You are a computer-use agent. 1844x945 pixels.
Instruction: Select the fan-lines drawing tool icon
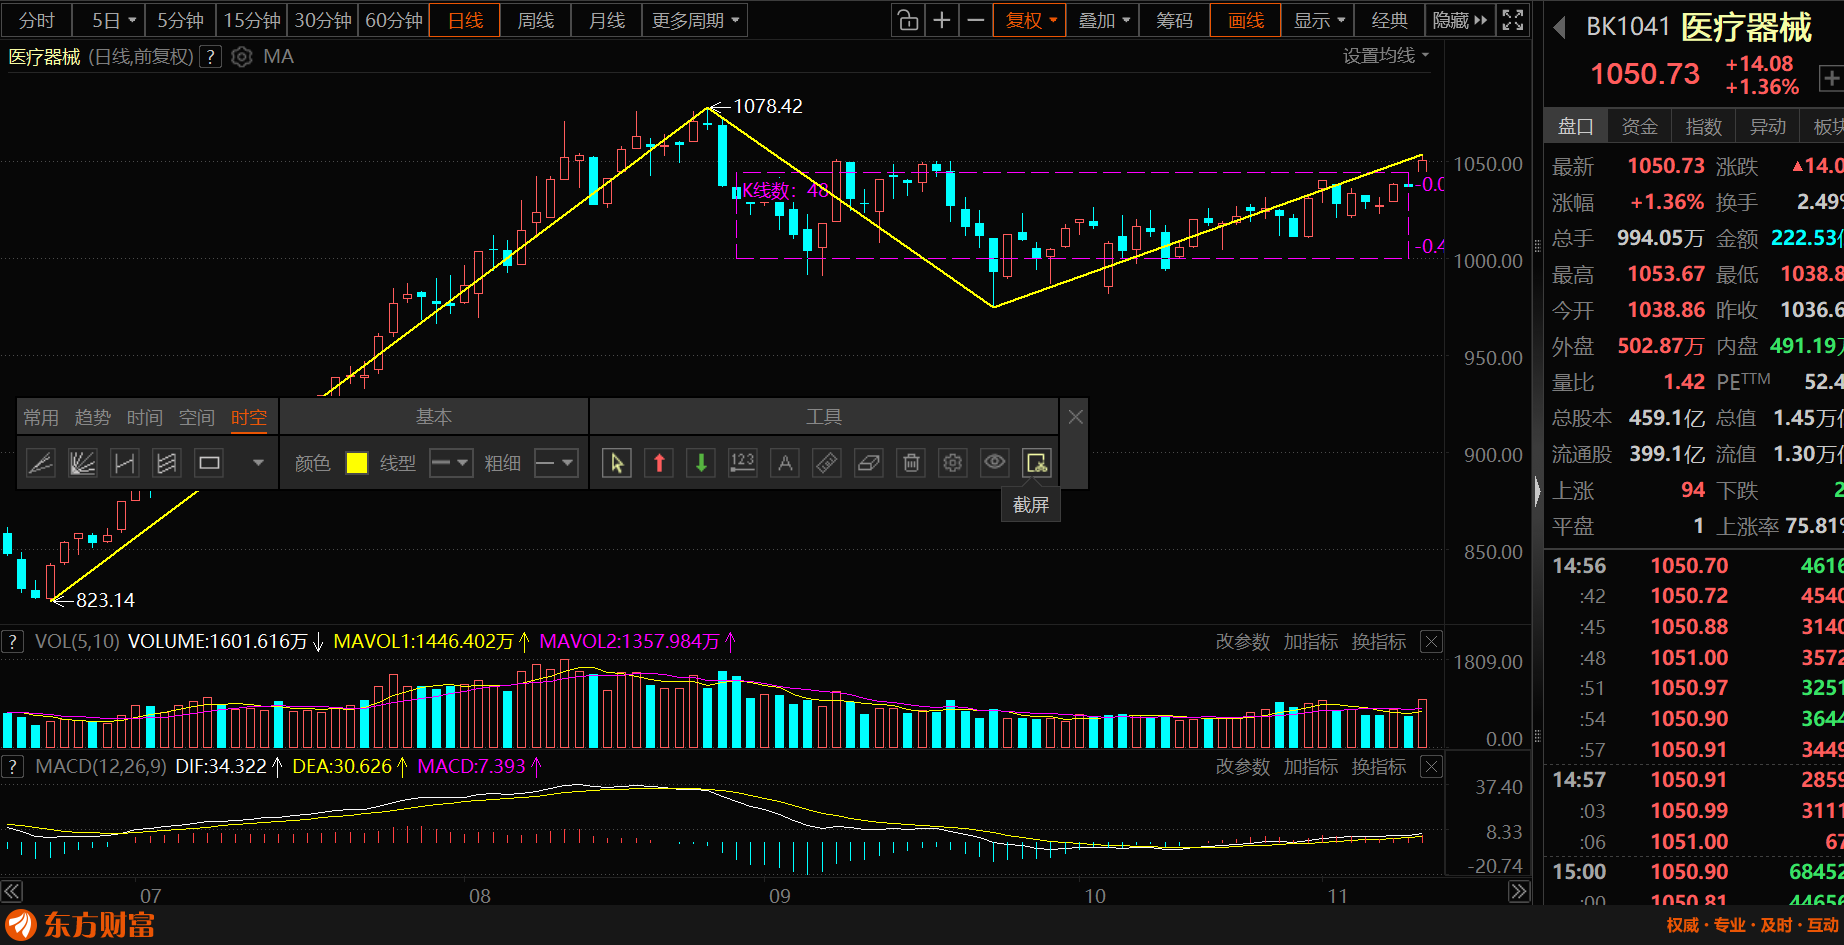pos(82,463)
